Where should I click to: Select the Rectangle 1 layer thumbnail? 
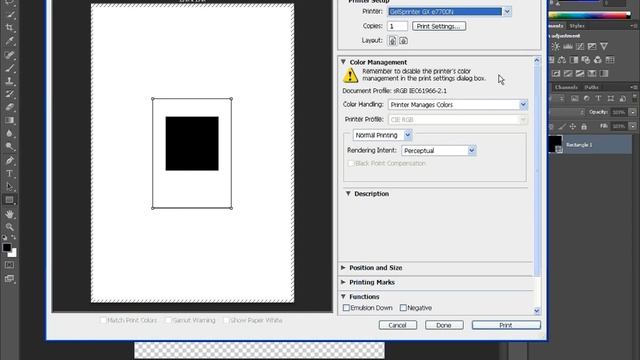click(555, 144)
